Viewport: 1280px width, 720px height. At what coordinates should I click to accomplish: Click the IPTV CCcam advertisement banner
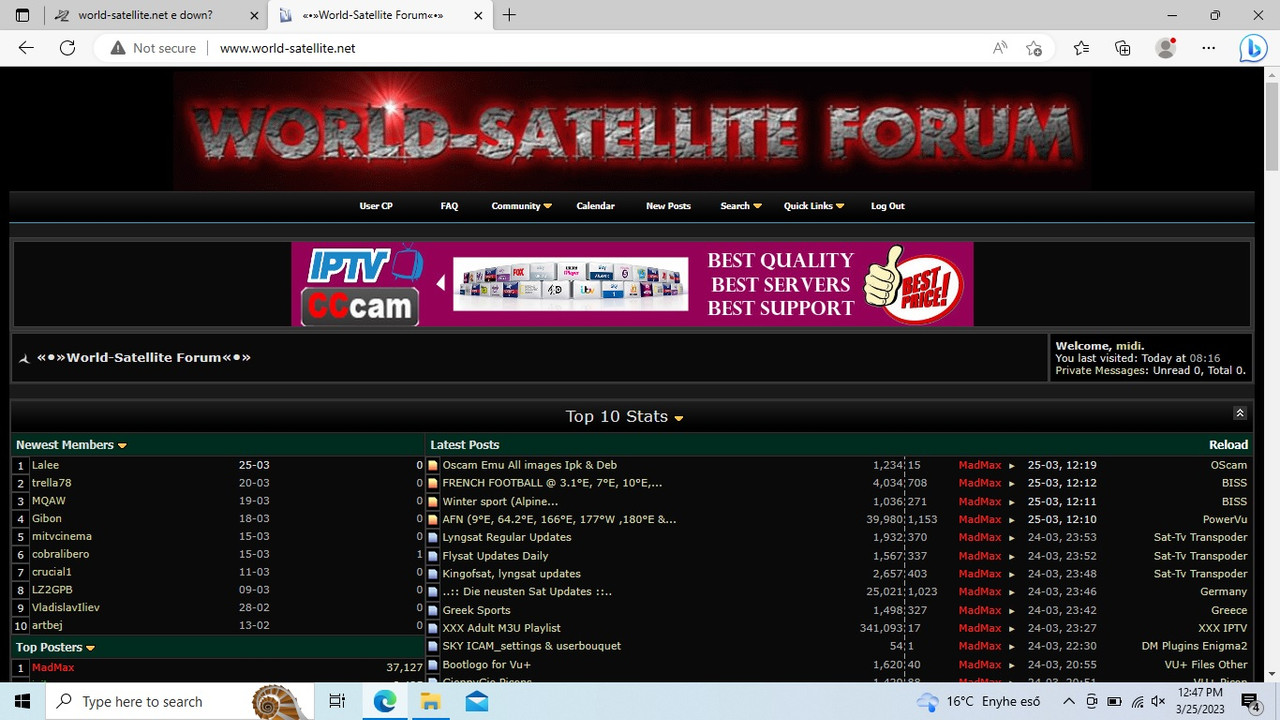[x=632, y=284]
